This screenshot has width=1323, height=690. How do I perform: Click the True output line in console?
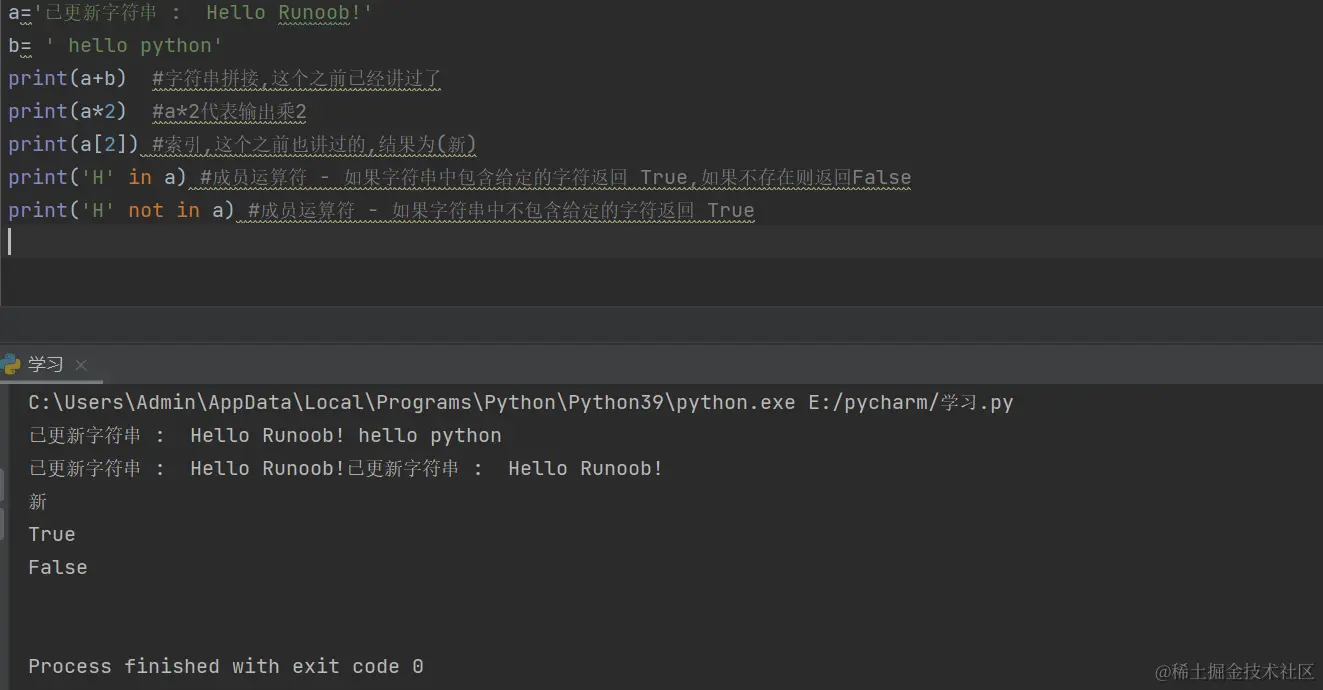52,535
